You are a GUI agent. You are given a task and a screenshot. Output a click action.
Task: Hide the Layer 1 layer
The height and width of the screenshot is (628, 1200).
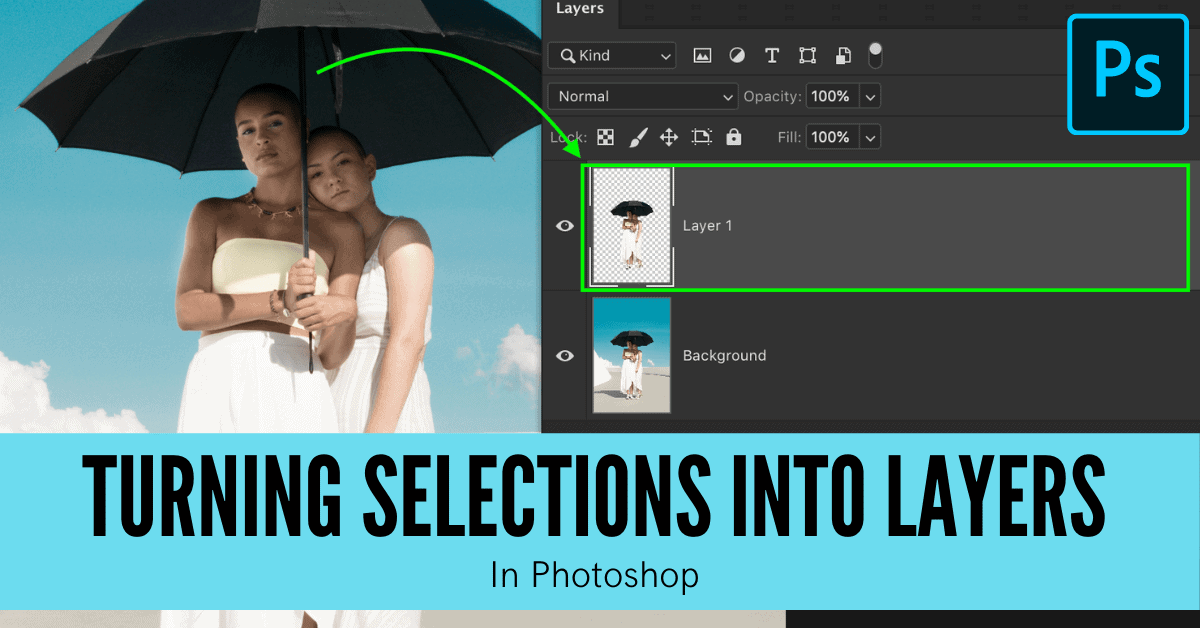pos(565,226)
